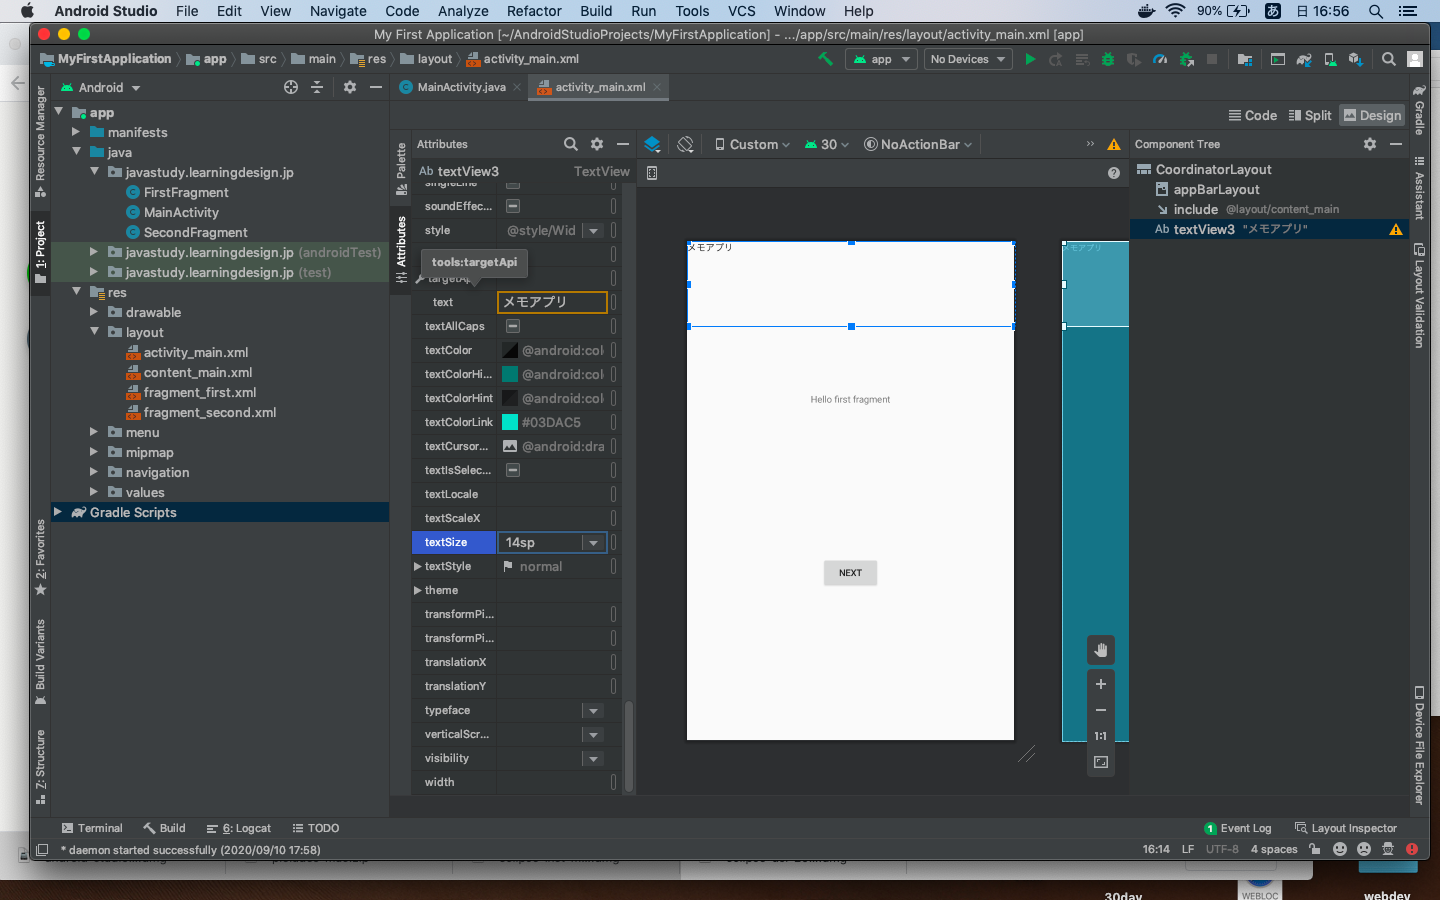Click the zoom to fit screen icon
This screenshot has width=1440, height=900.
1101,762
